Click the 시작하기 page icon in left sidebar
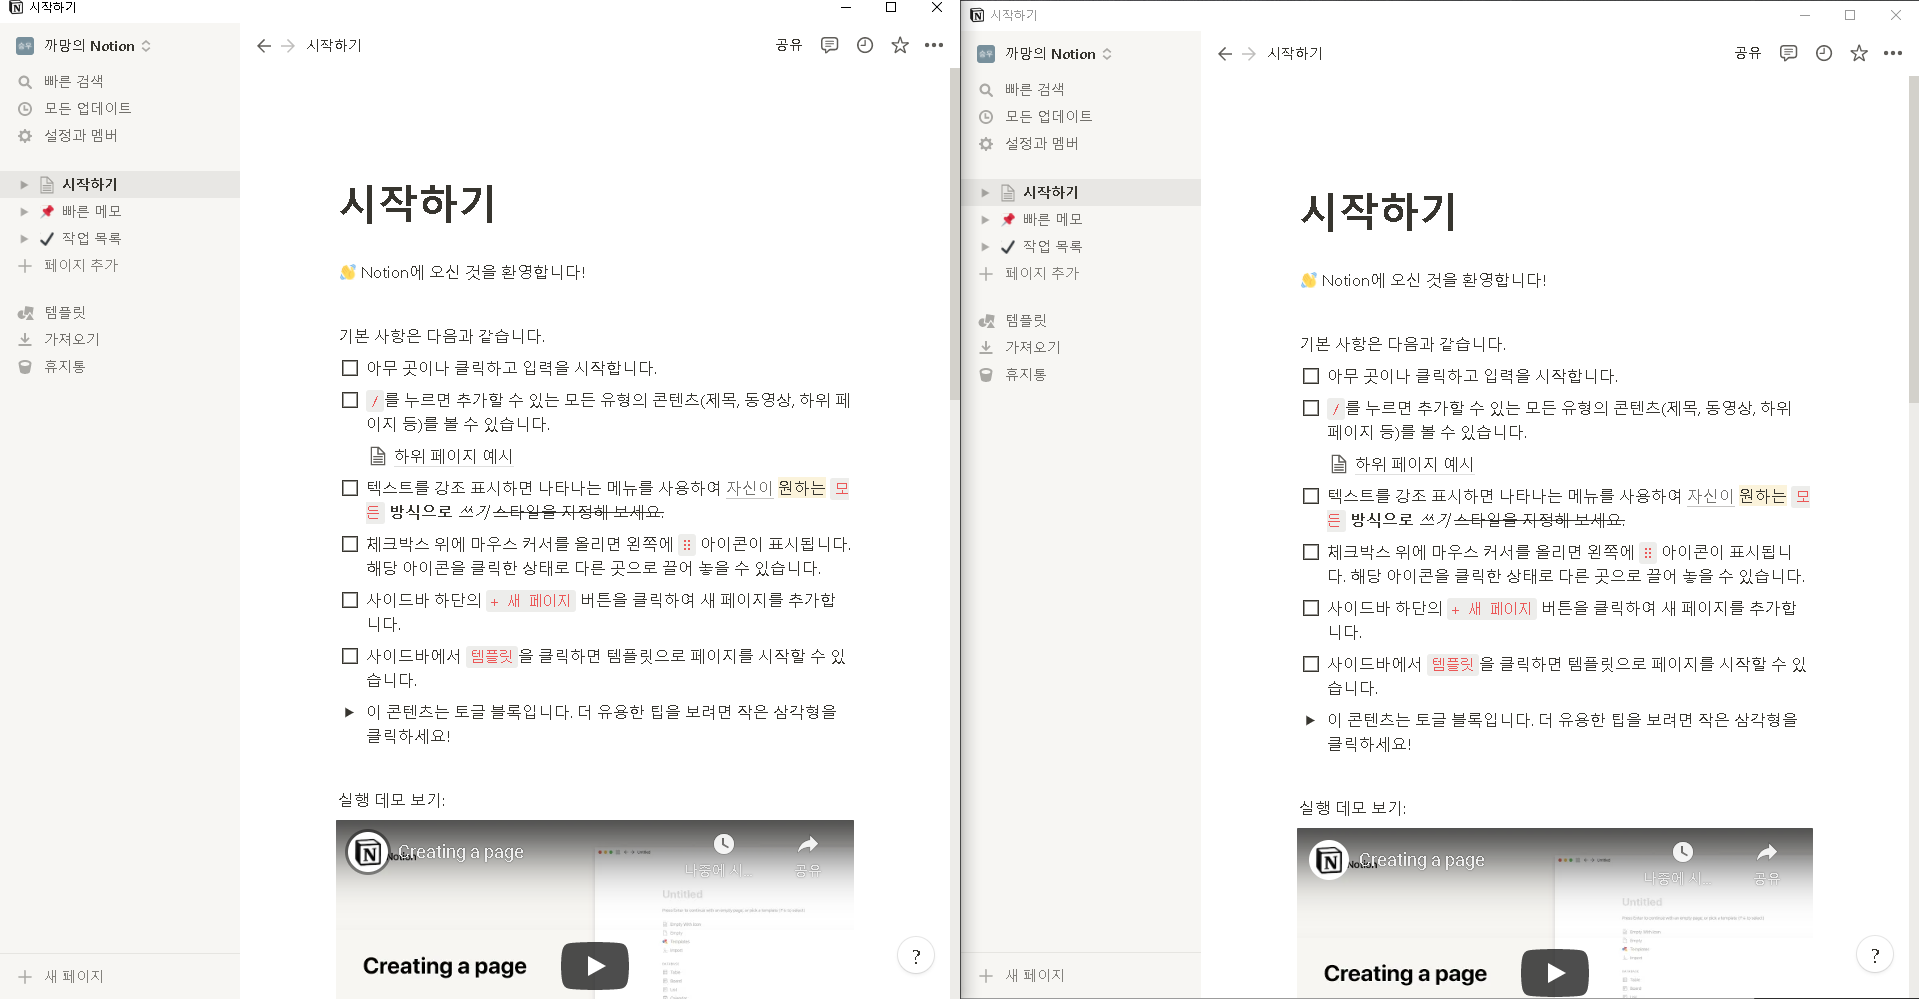The width and height of the screenshot is (1919, 999). [47, 184]
